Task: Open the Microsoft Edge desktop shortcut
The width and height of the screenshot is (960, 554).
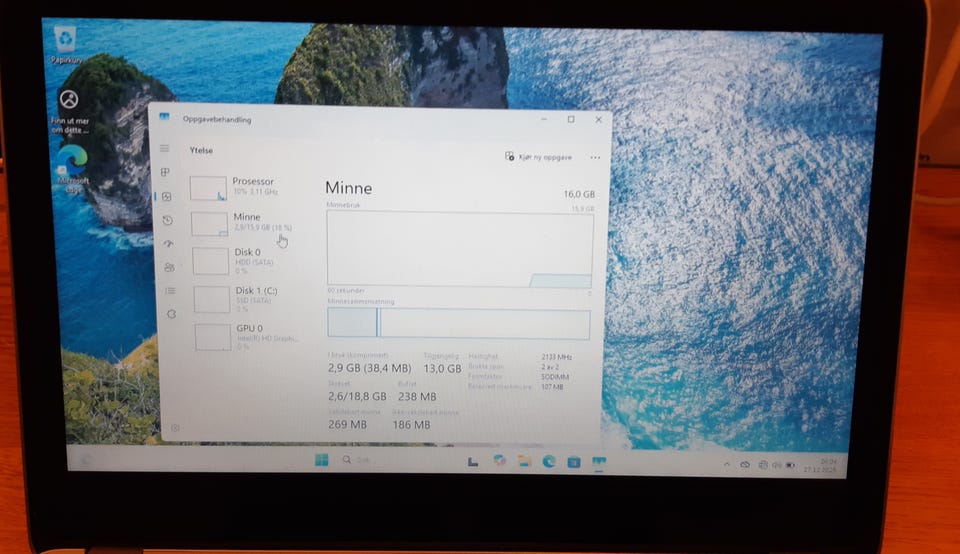Action: pos(73,170)
